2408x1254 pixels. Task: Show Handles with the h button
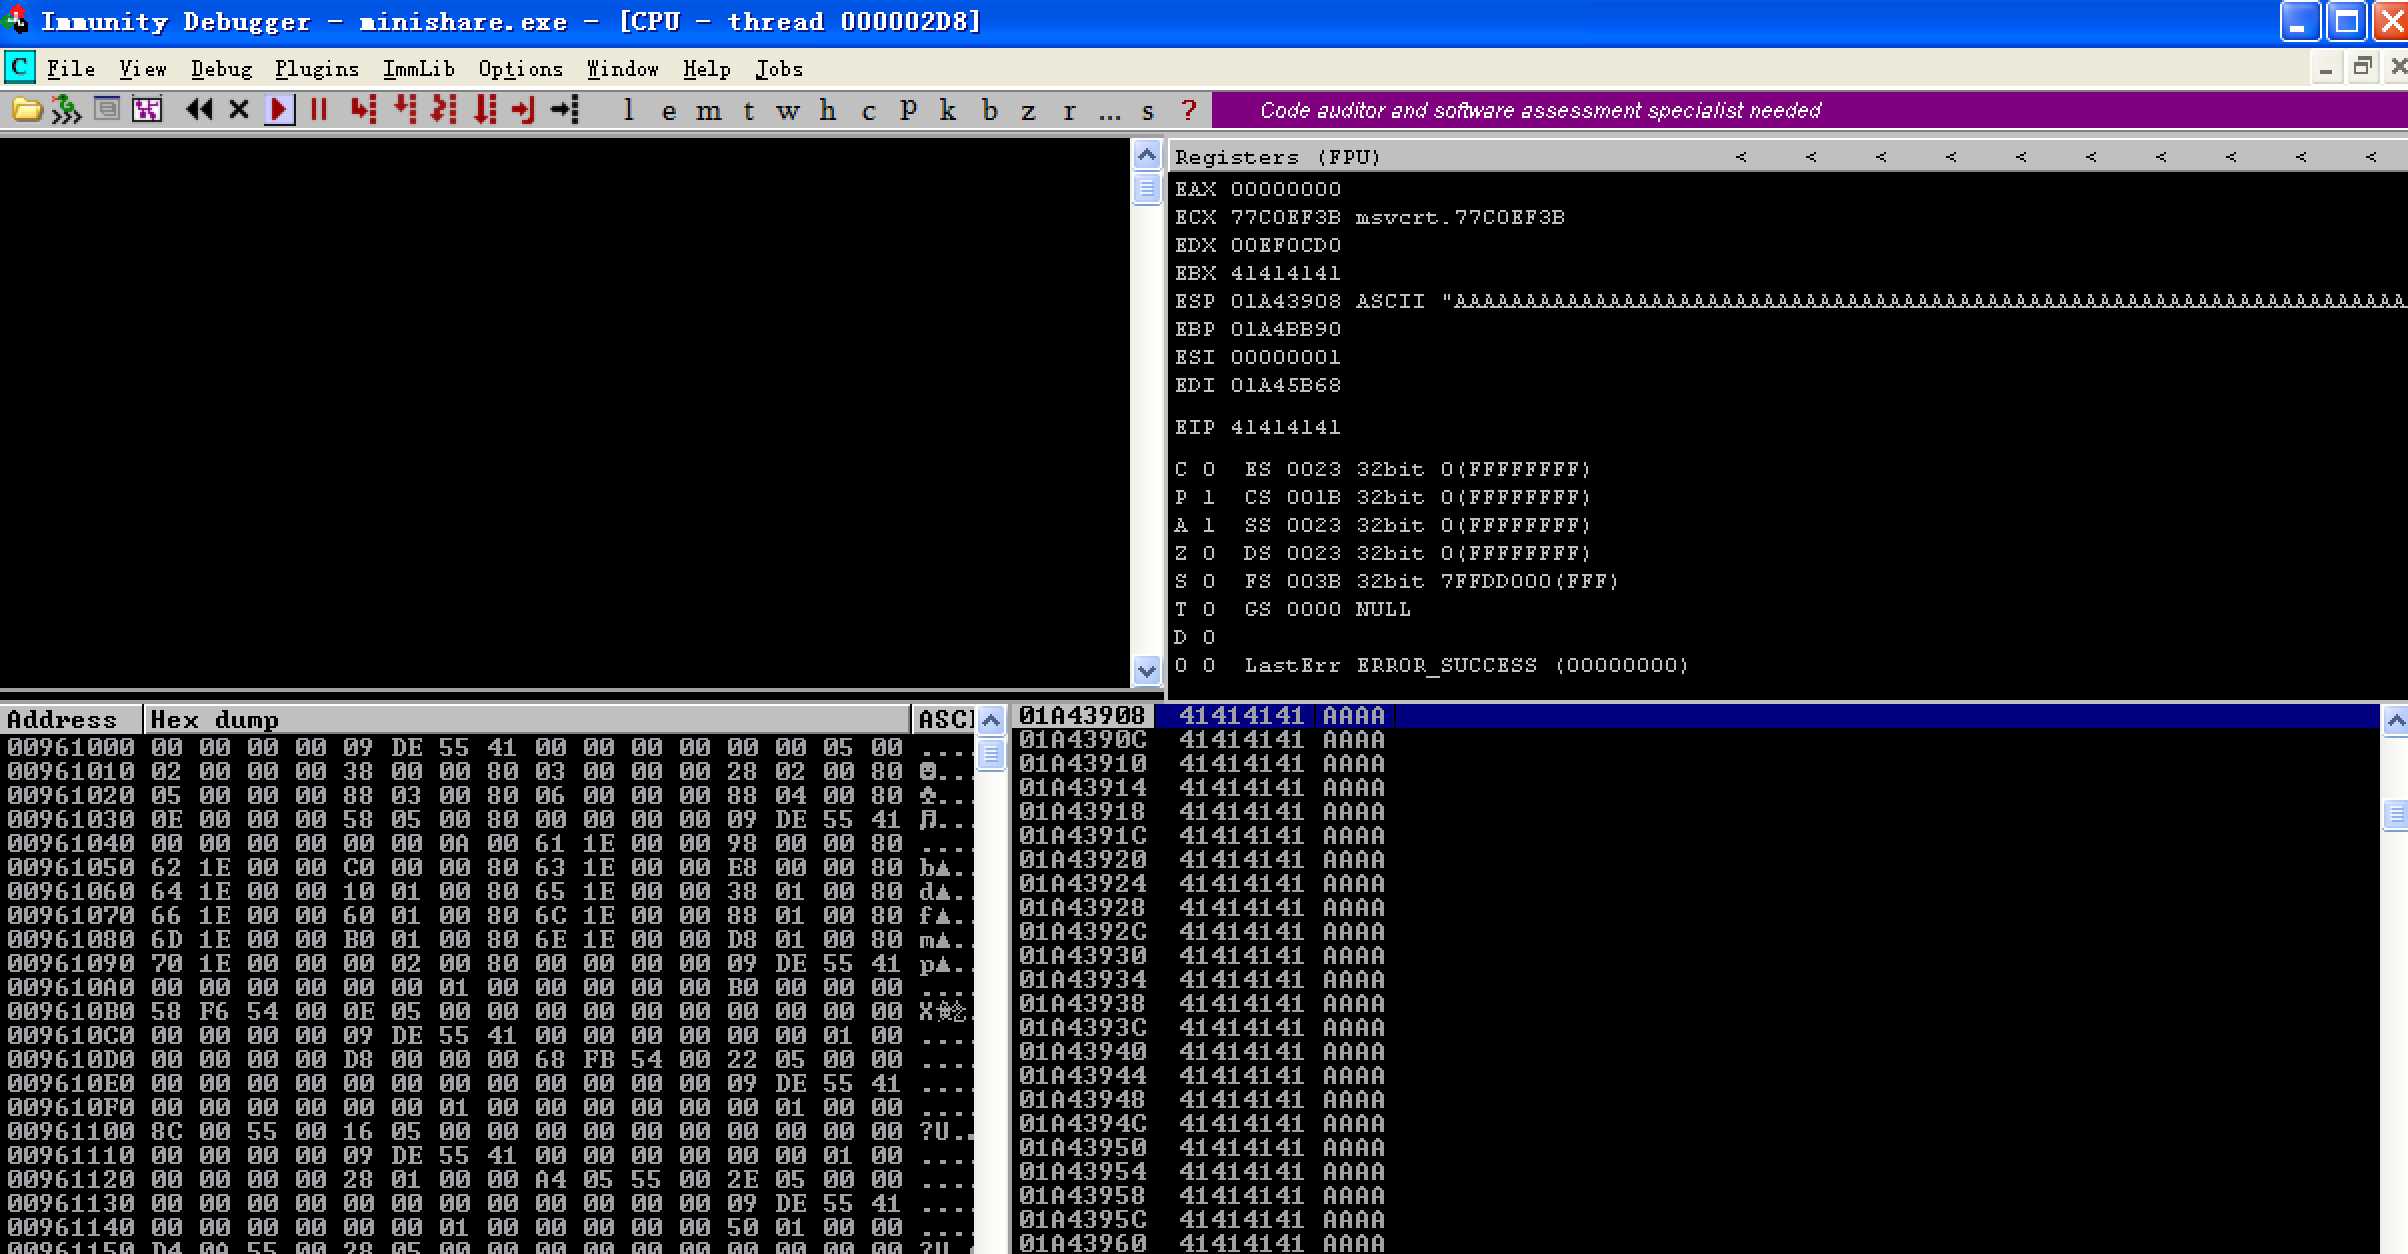[x=828, y=110]
